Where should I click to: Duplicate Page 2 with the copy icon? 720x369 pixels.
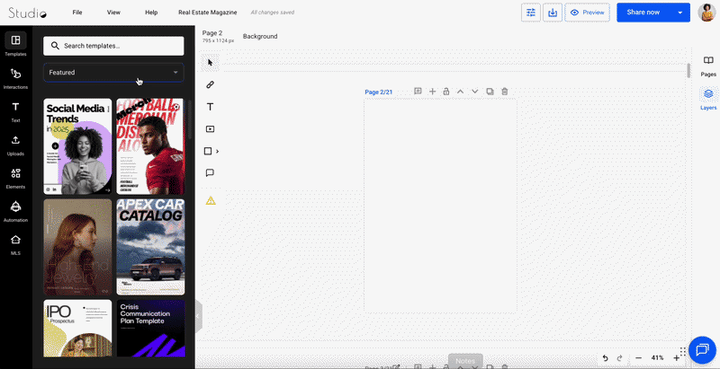(490, 91)
